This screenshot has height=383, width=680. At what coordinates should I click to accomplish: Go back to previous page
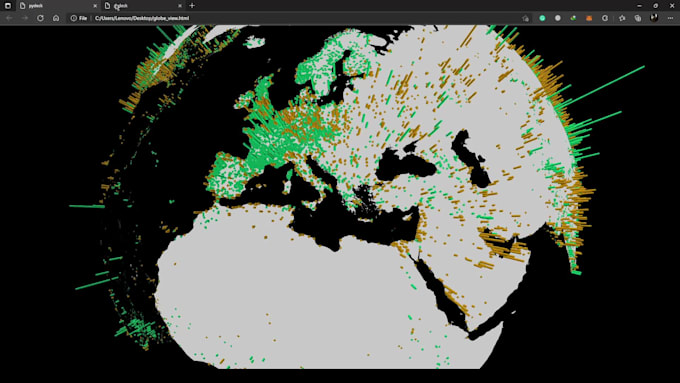point(9,18)
